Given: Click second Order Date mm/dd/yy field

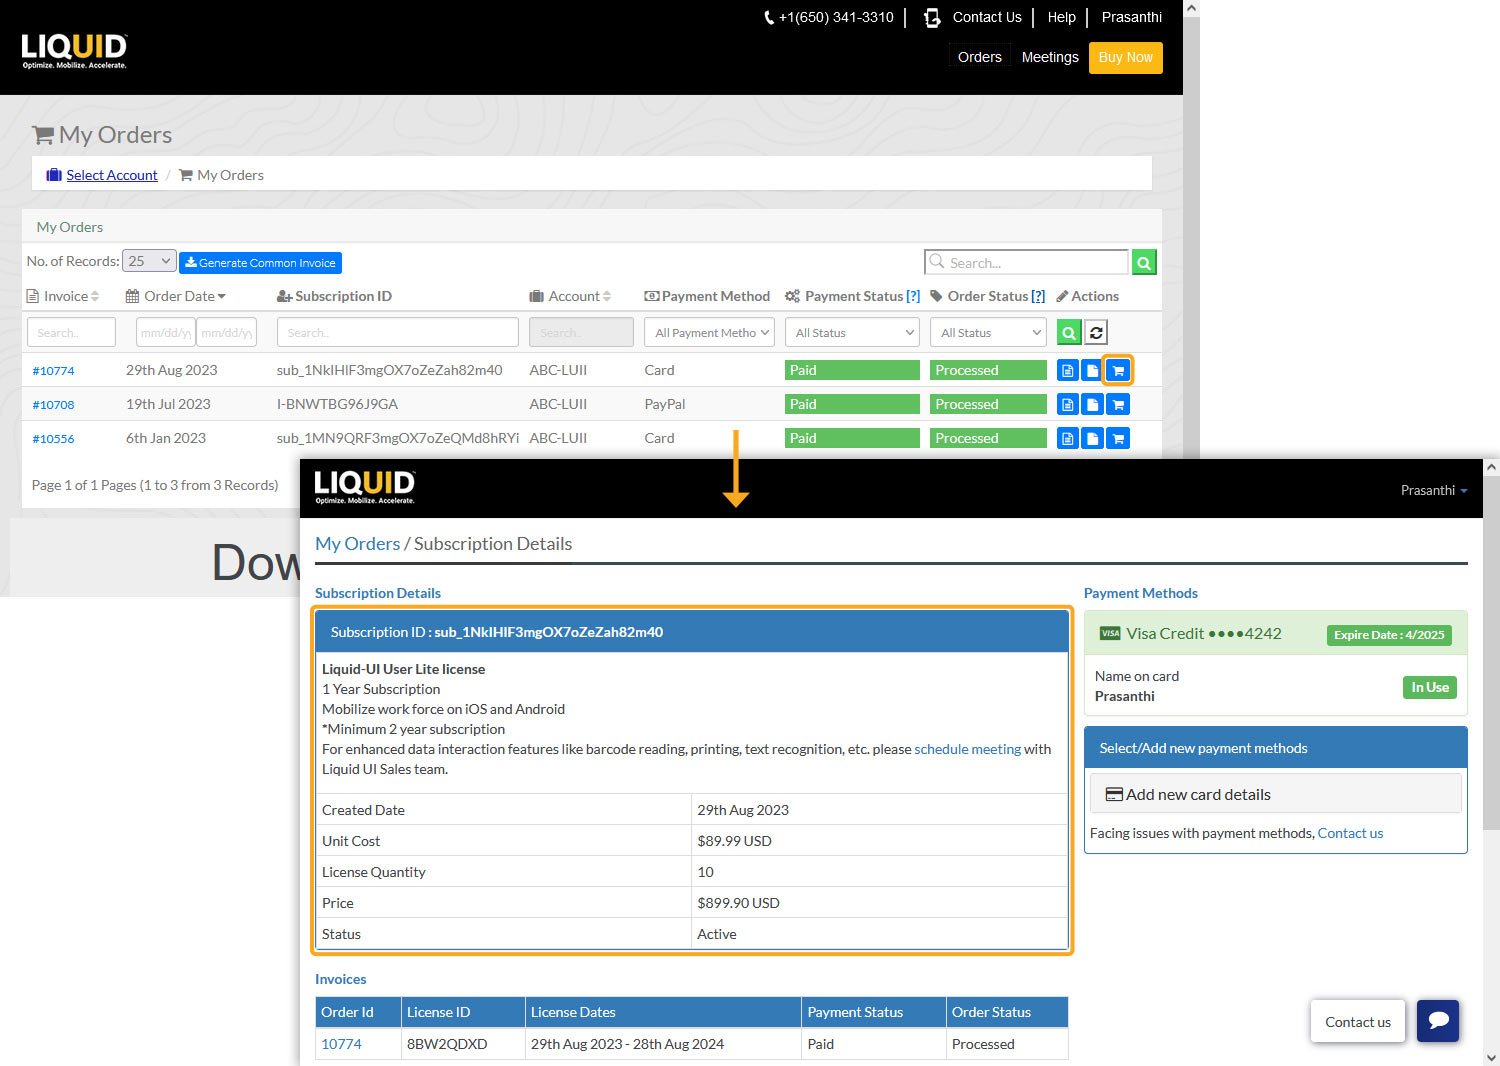Looking at the screenshot, I should pyautogui.click(x=227, y=332).
